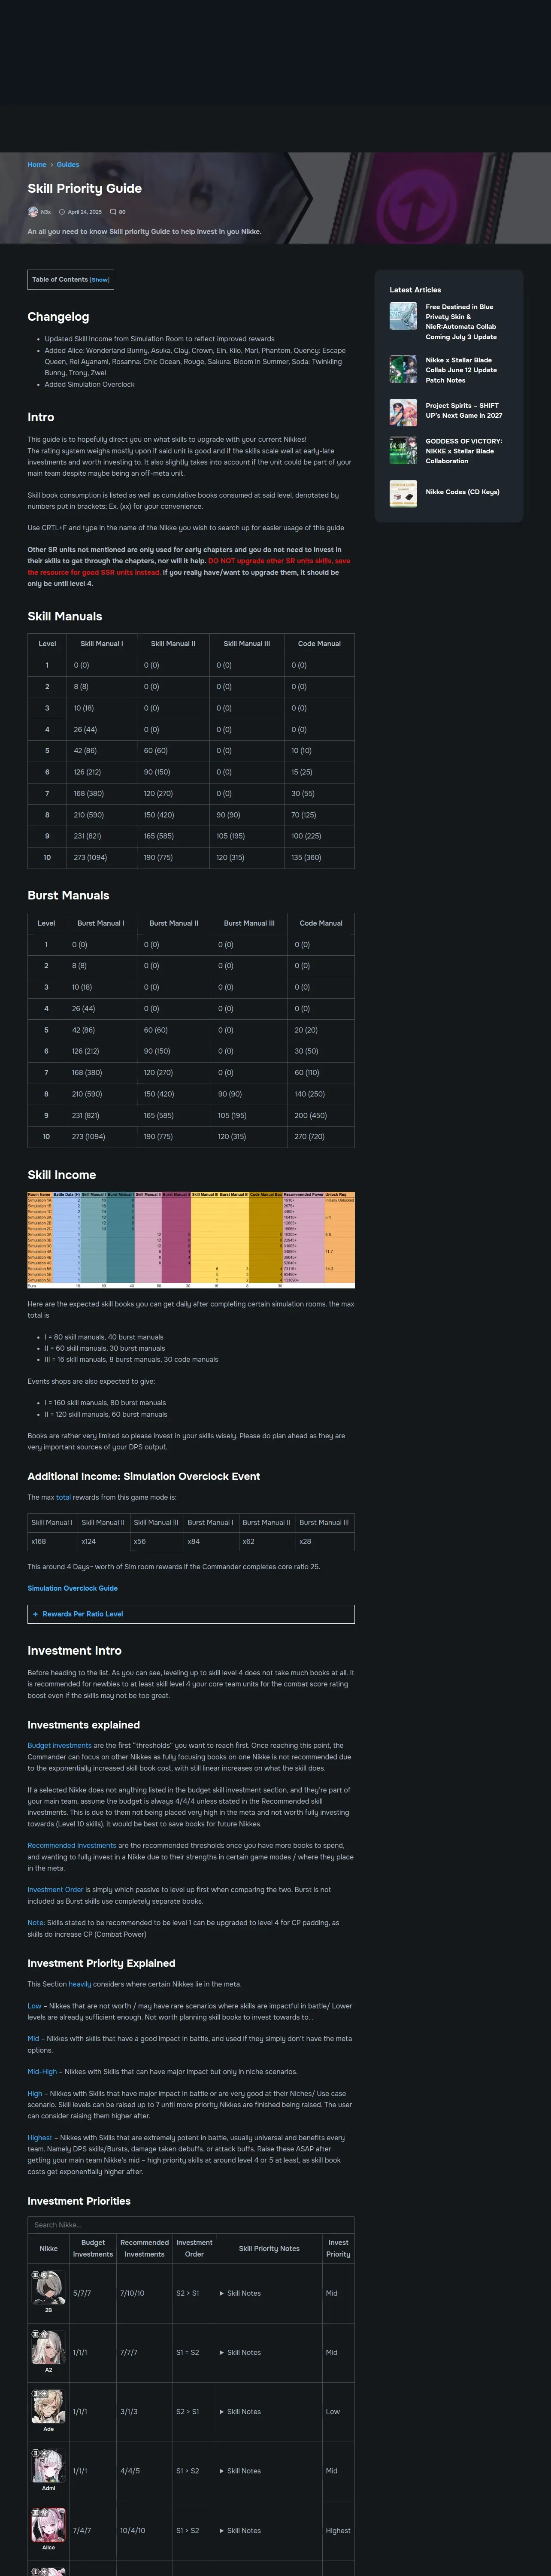Open GODDESS OF VICTORY Stellar Blade Collaboration title
551x2576 pixels.
coord(464,451)
